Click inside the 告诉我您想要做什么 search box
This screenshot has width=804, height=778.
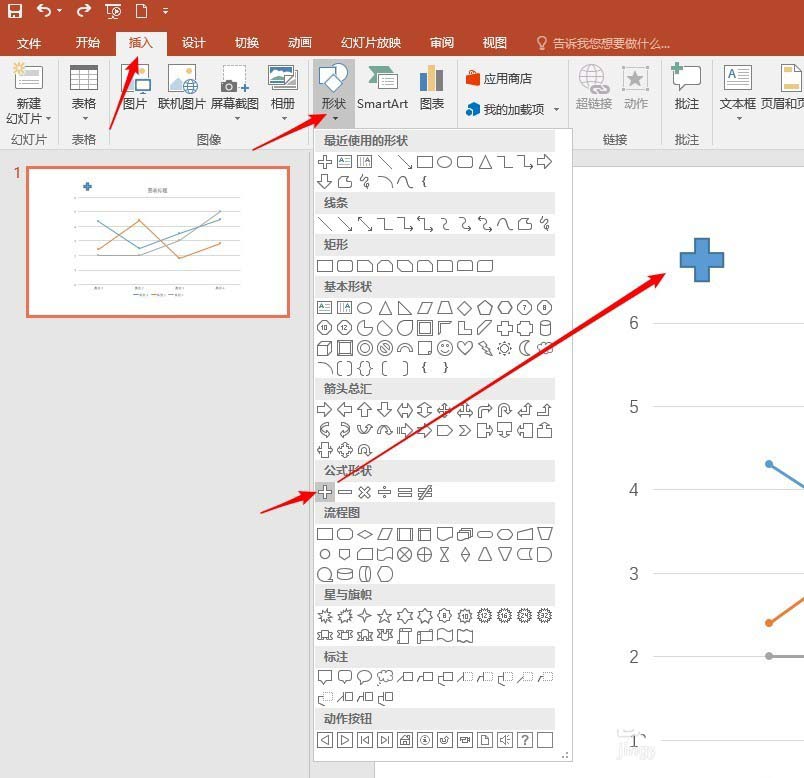point(604,43)
